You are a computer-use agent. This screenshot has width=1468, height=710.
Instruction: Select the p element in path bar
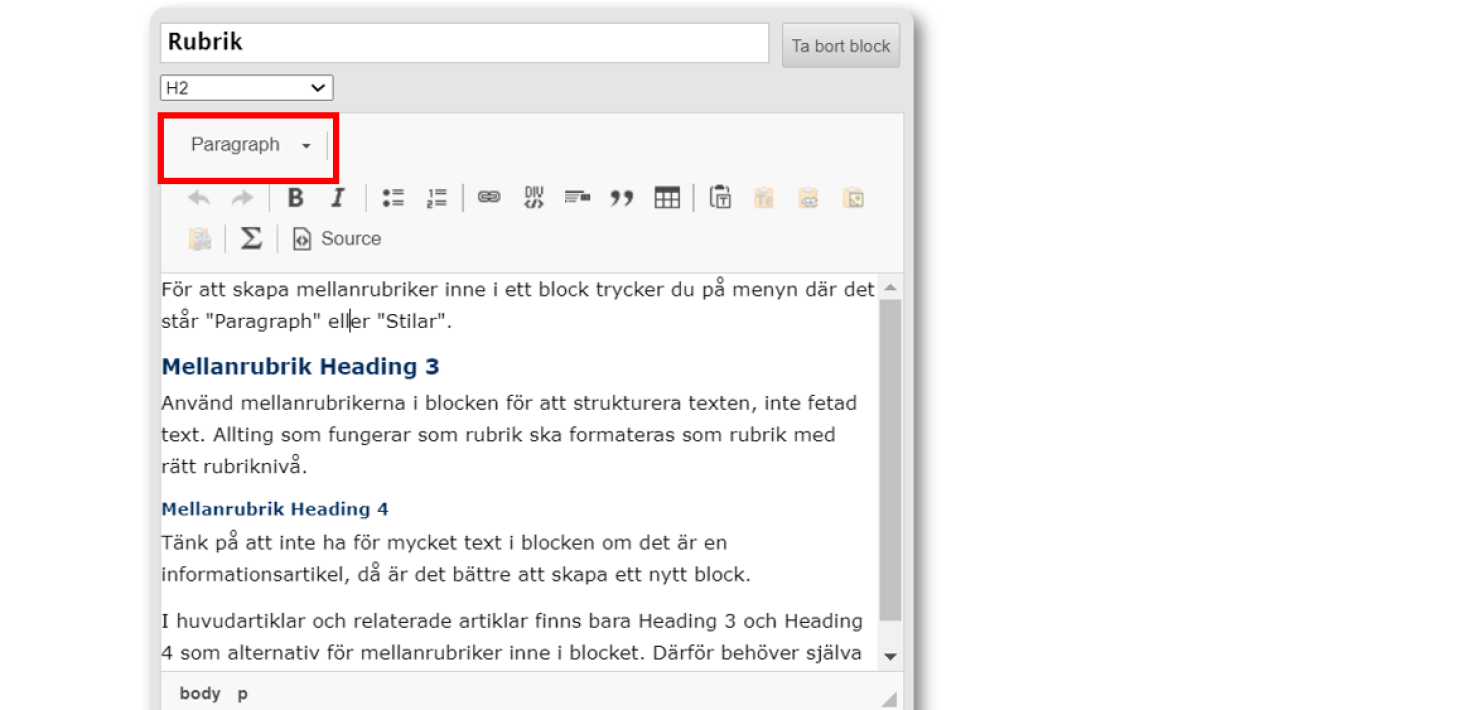(x=243, y=693)
